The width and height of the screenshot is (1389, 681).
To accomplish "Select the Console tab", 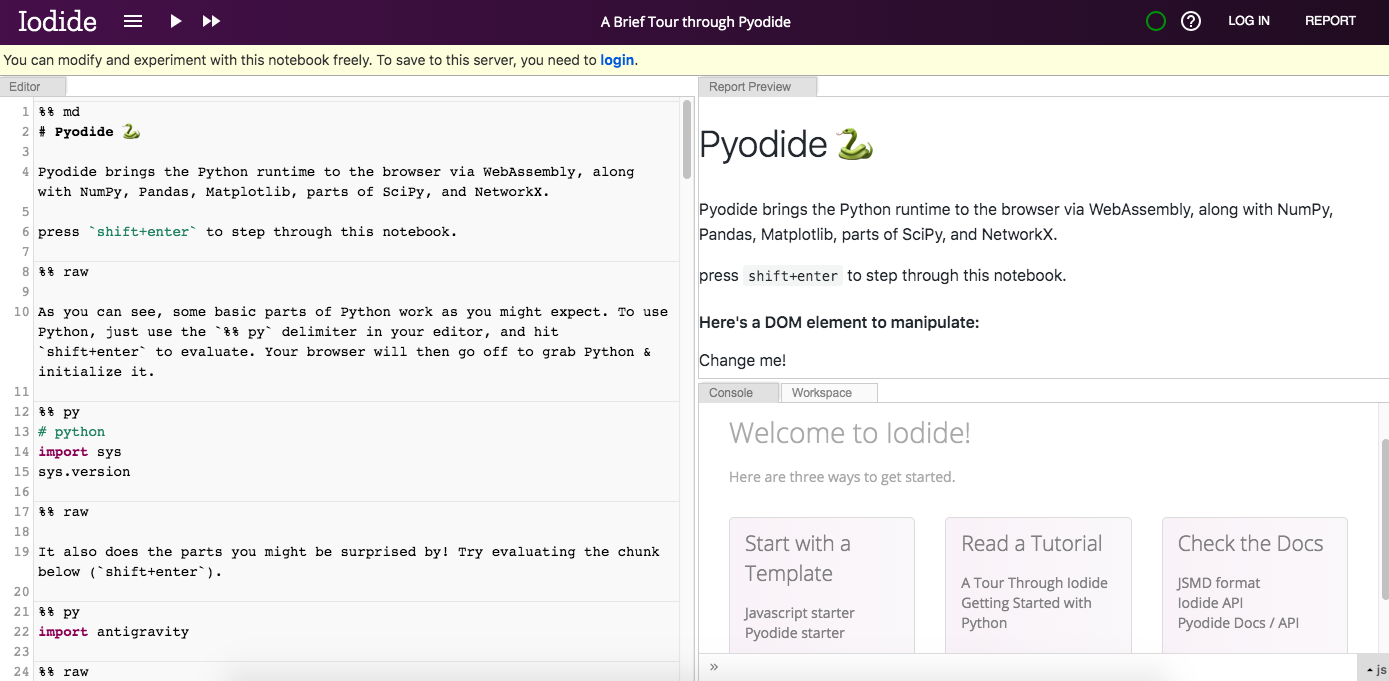I will point(731,393).
